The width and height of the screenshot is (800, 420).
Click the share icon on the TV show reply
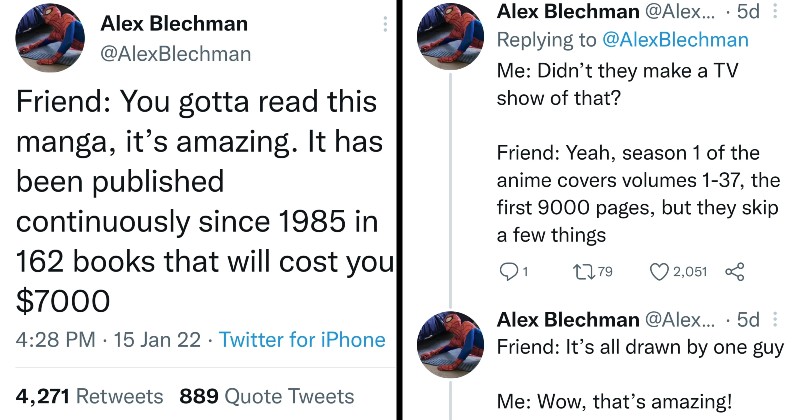(734, 271)
